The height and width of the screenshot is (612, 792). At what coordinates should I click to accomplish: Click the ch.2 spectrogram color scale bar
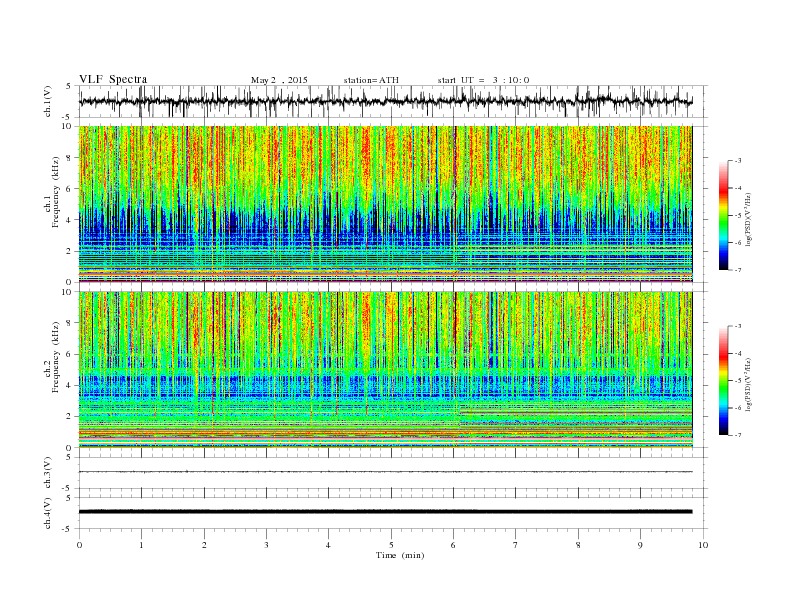724,380
